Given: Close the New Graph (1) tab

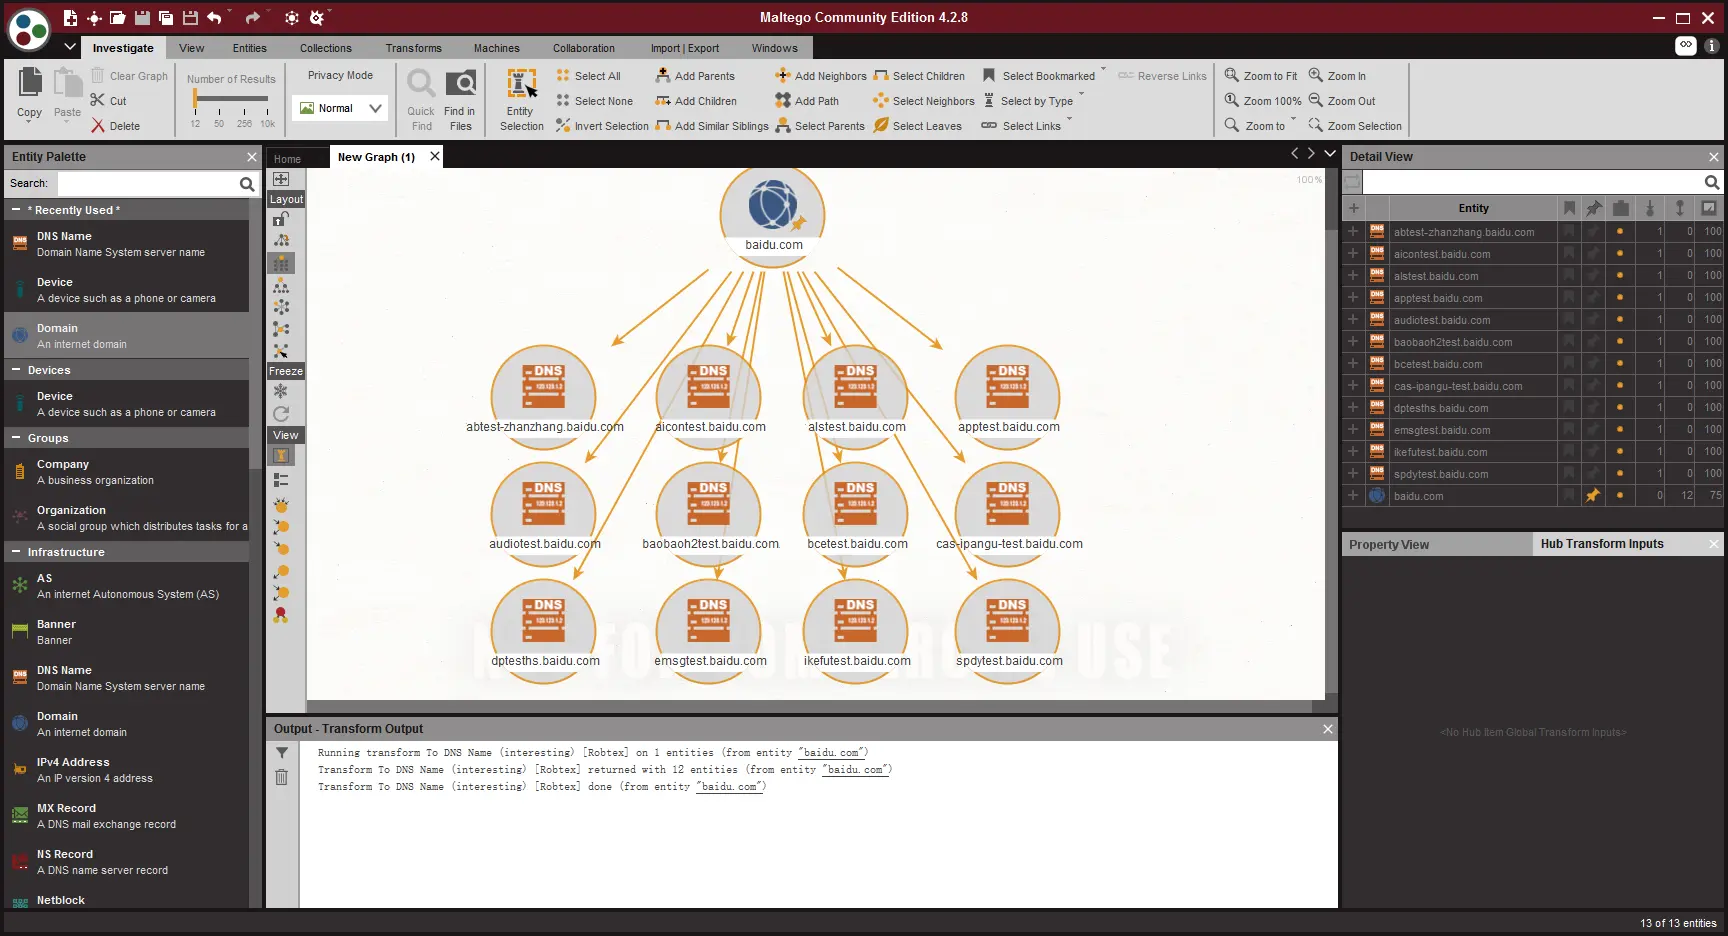Looking at the screenshot, I should [x=435, y=156].
